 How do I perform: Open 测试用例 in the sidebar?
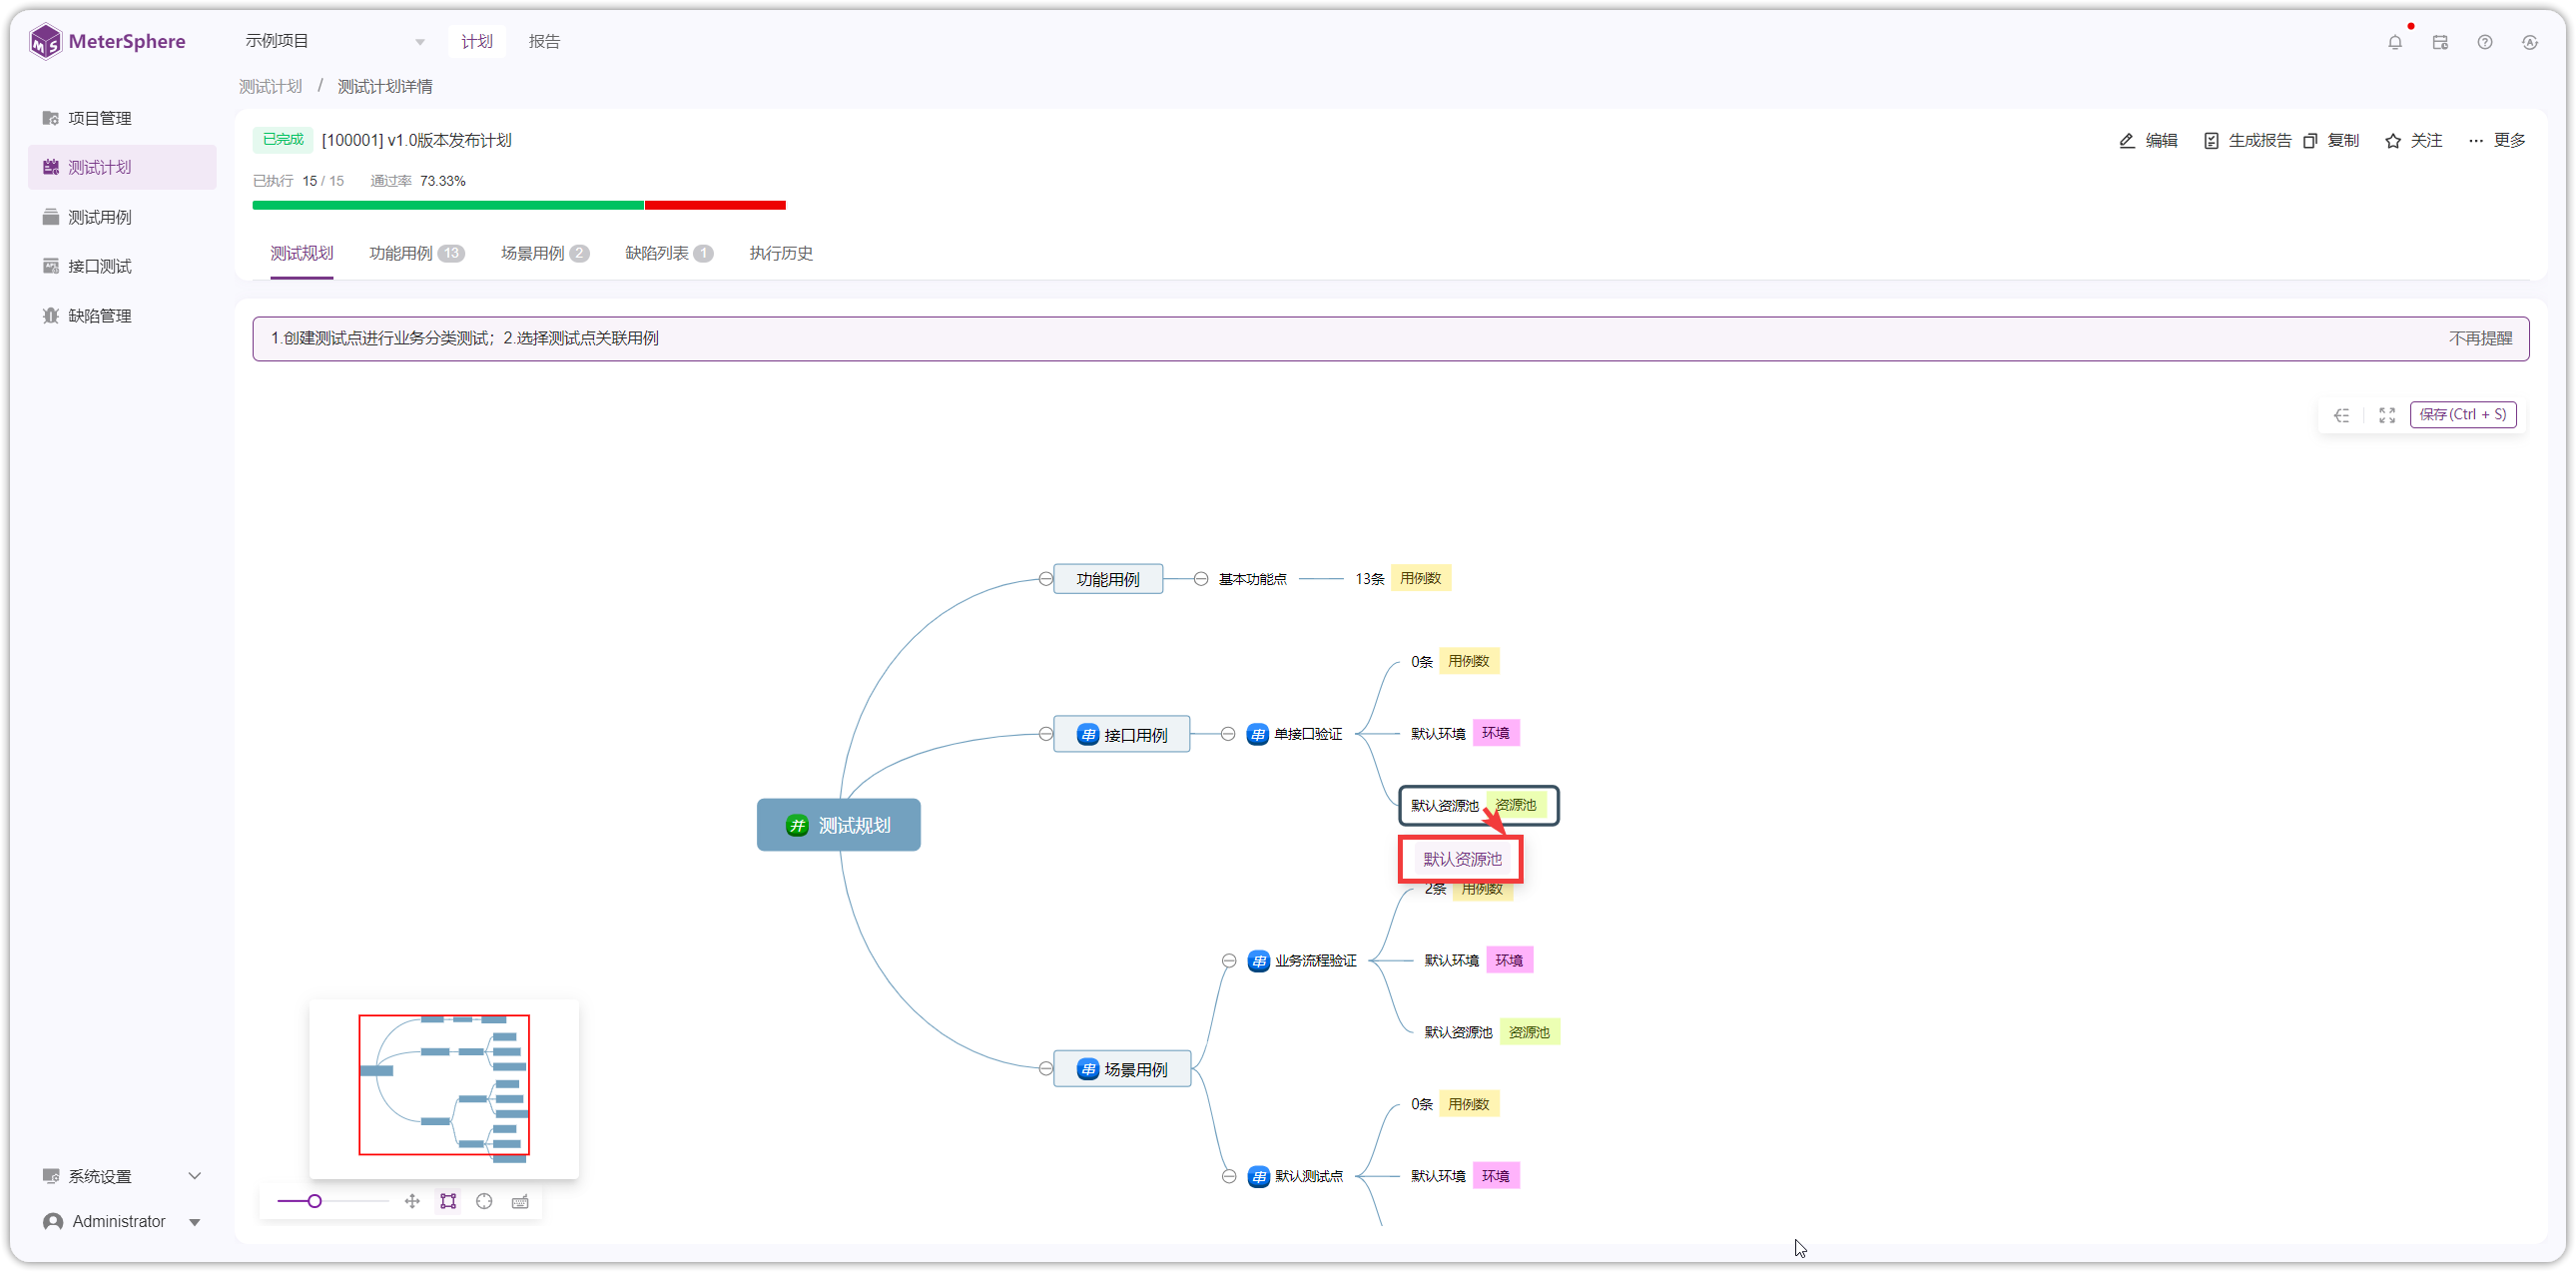click(x=122, y=217)
